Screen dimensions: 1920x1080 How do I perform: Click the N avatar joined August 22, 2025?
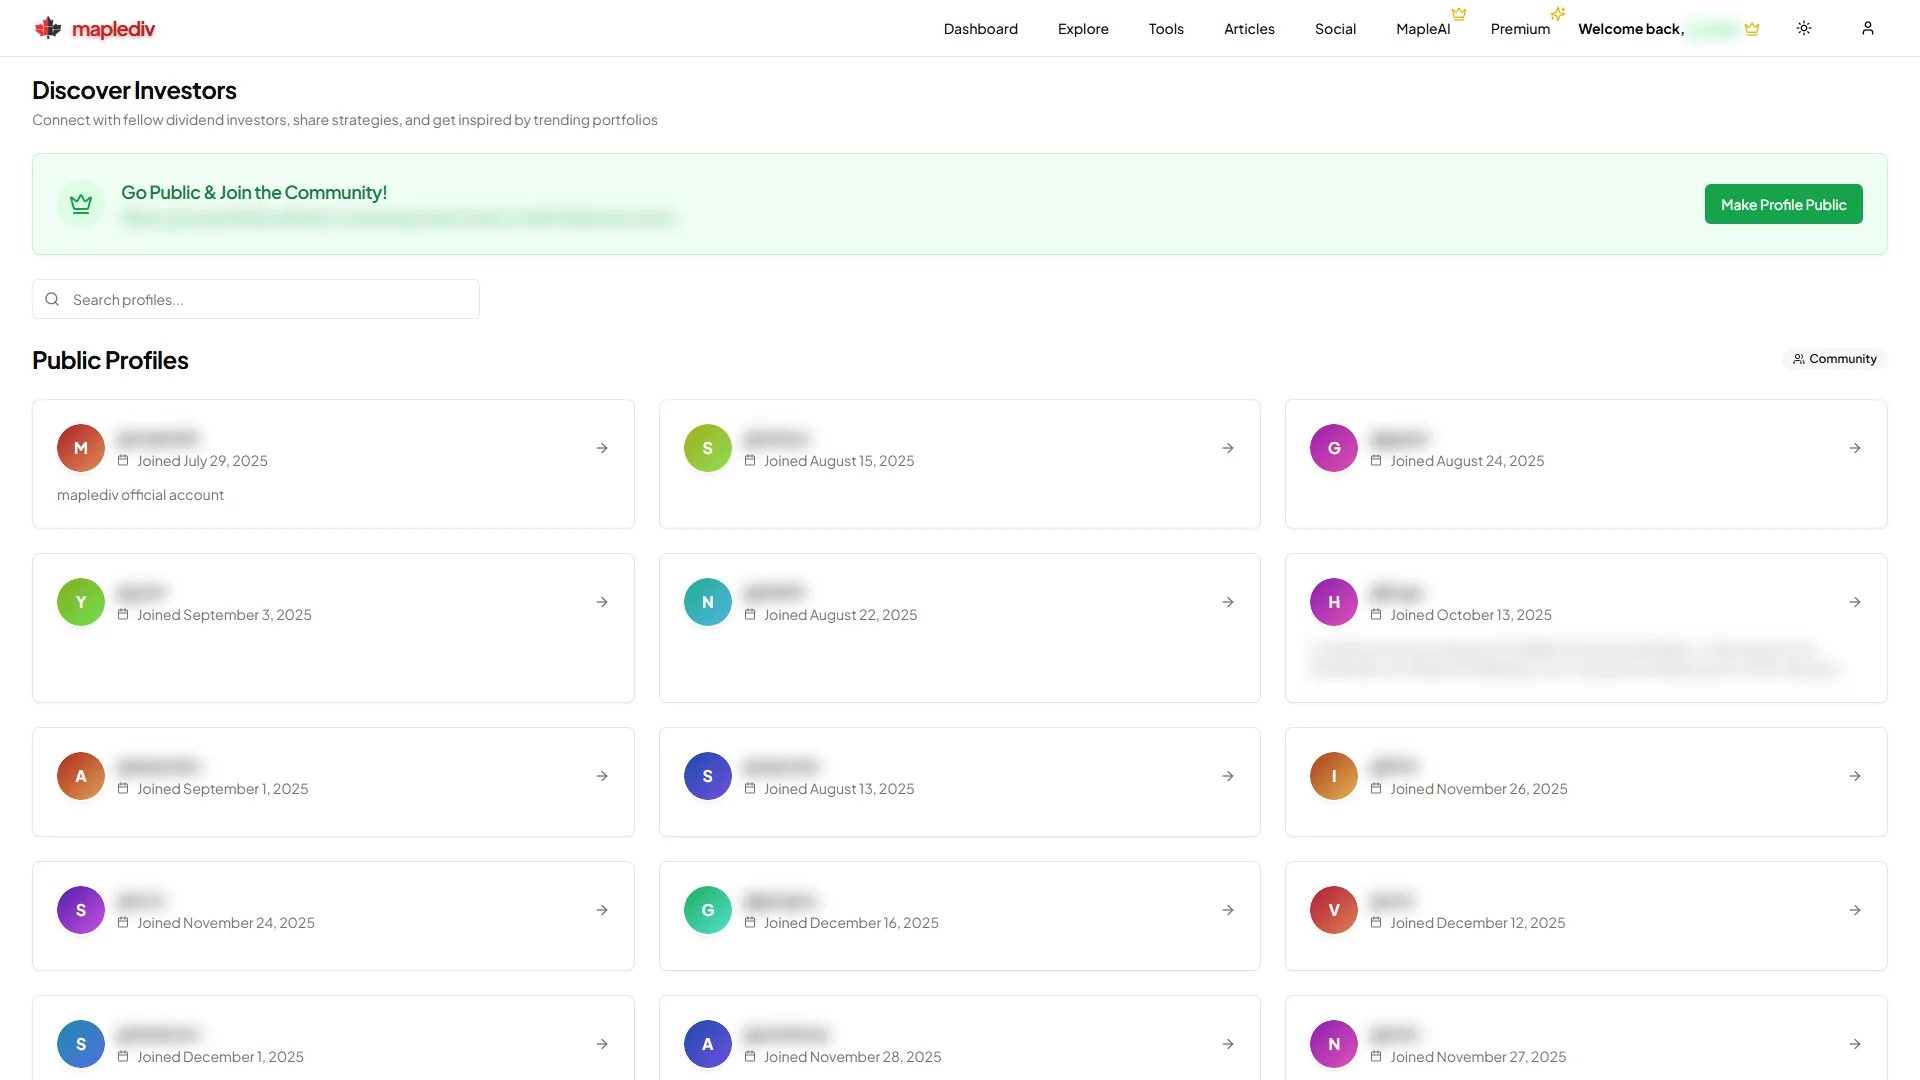[708, 602]
